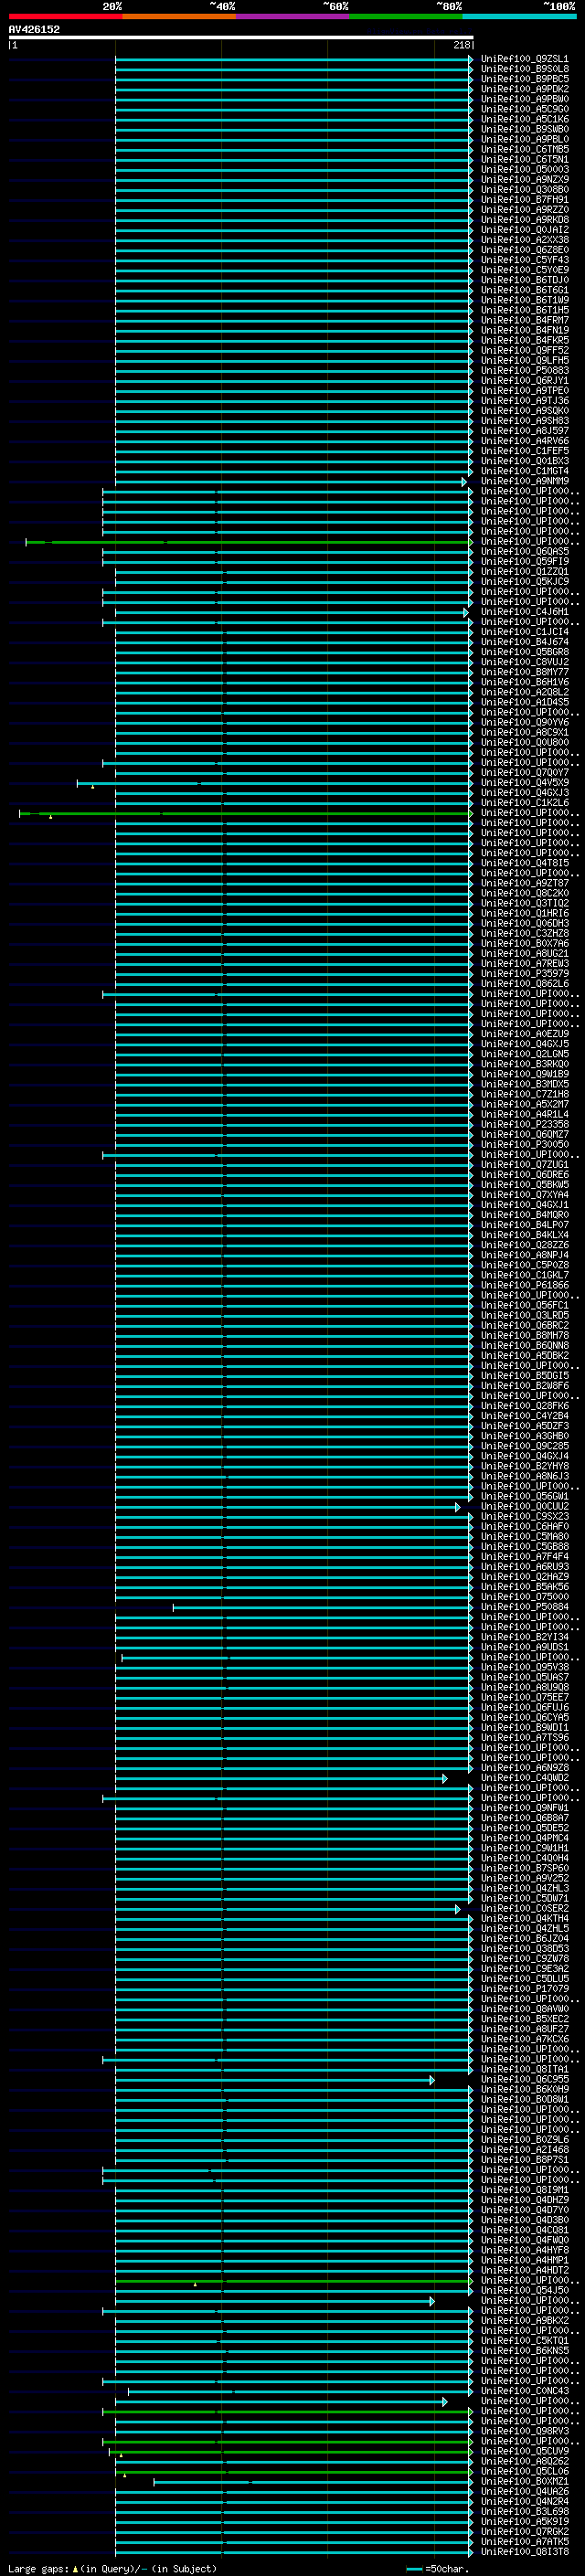Click the UniRef100_A2Q8L2 label

point(524,692)
